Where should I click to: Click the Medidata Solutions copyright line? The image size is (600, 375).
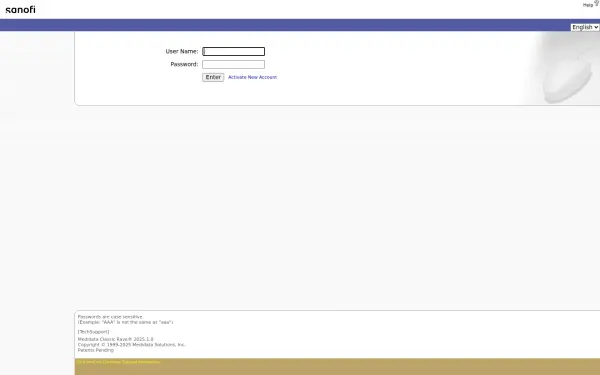(131, 345)
